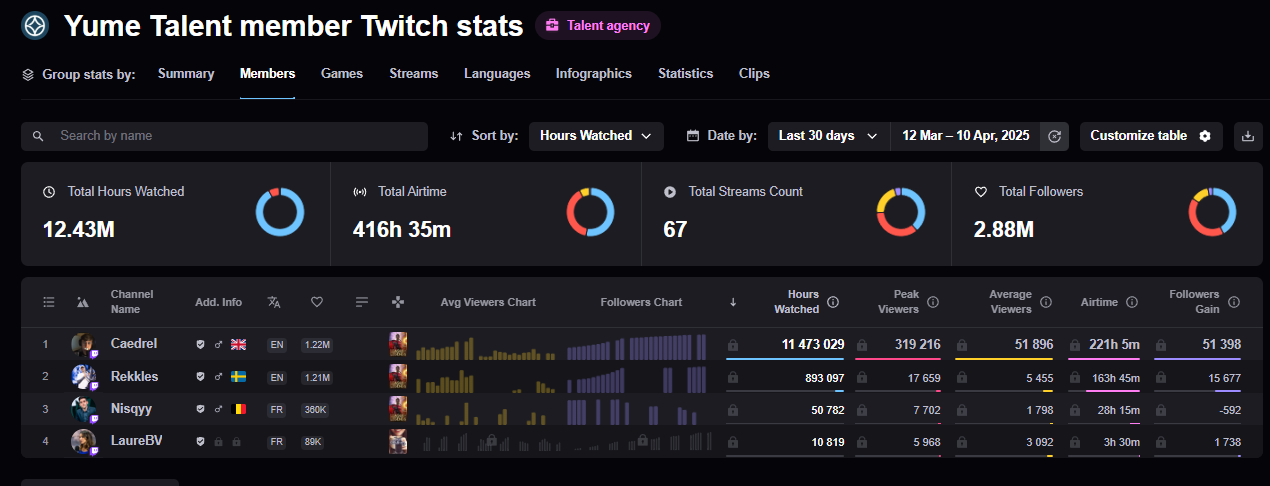Select the Members tab
The width and height of the screenshot is (1270, 486).
tap(267, 74)
